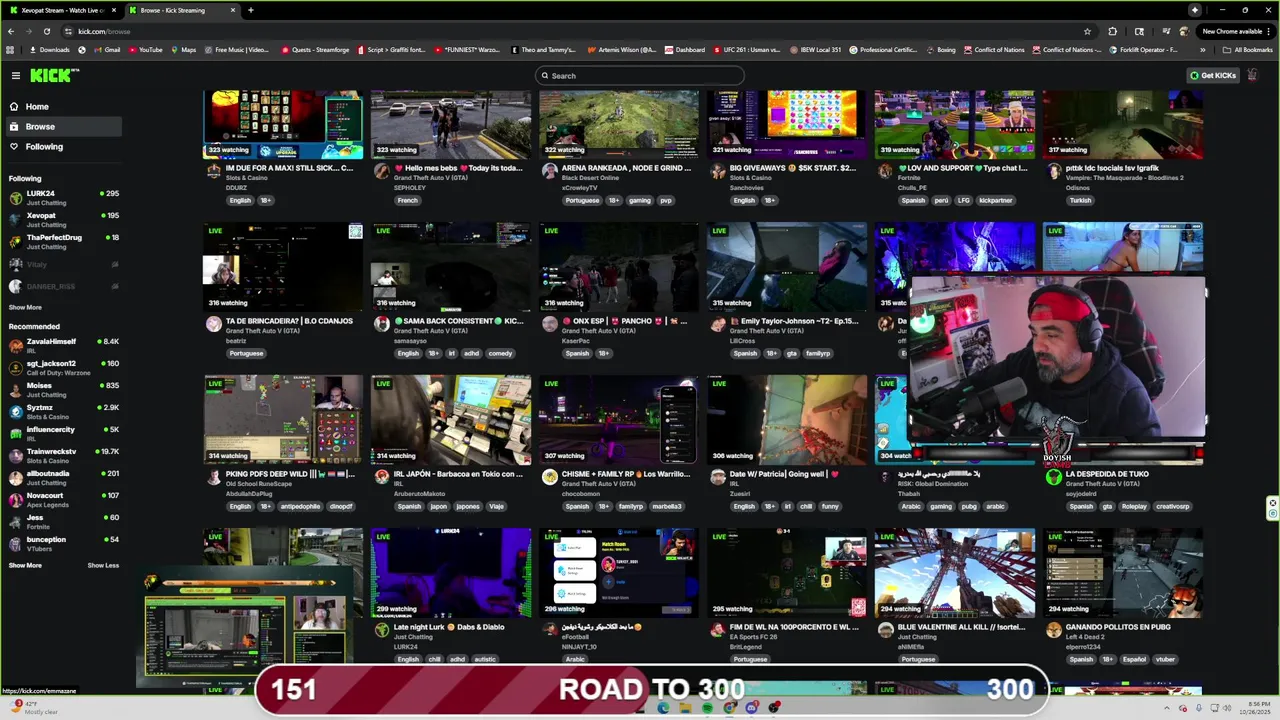This screenshot has height=720, width=1280.
Task: Open the Home sidebar item
Action: click(x=64, y=106)
